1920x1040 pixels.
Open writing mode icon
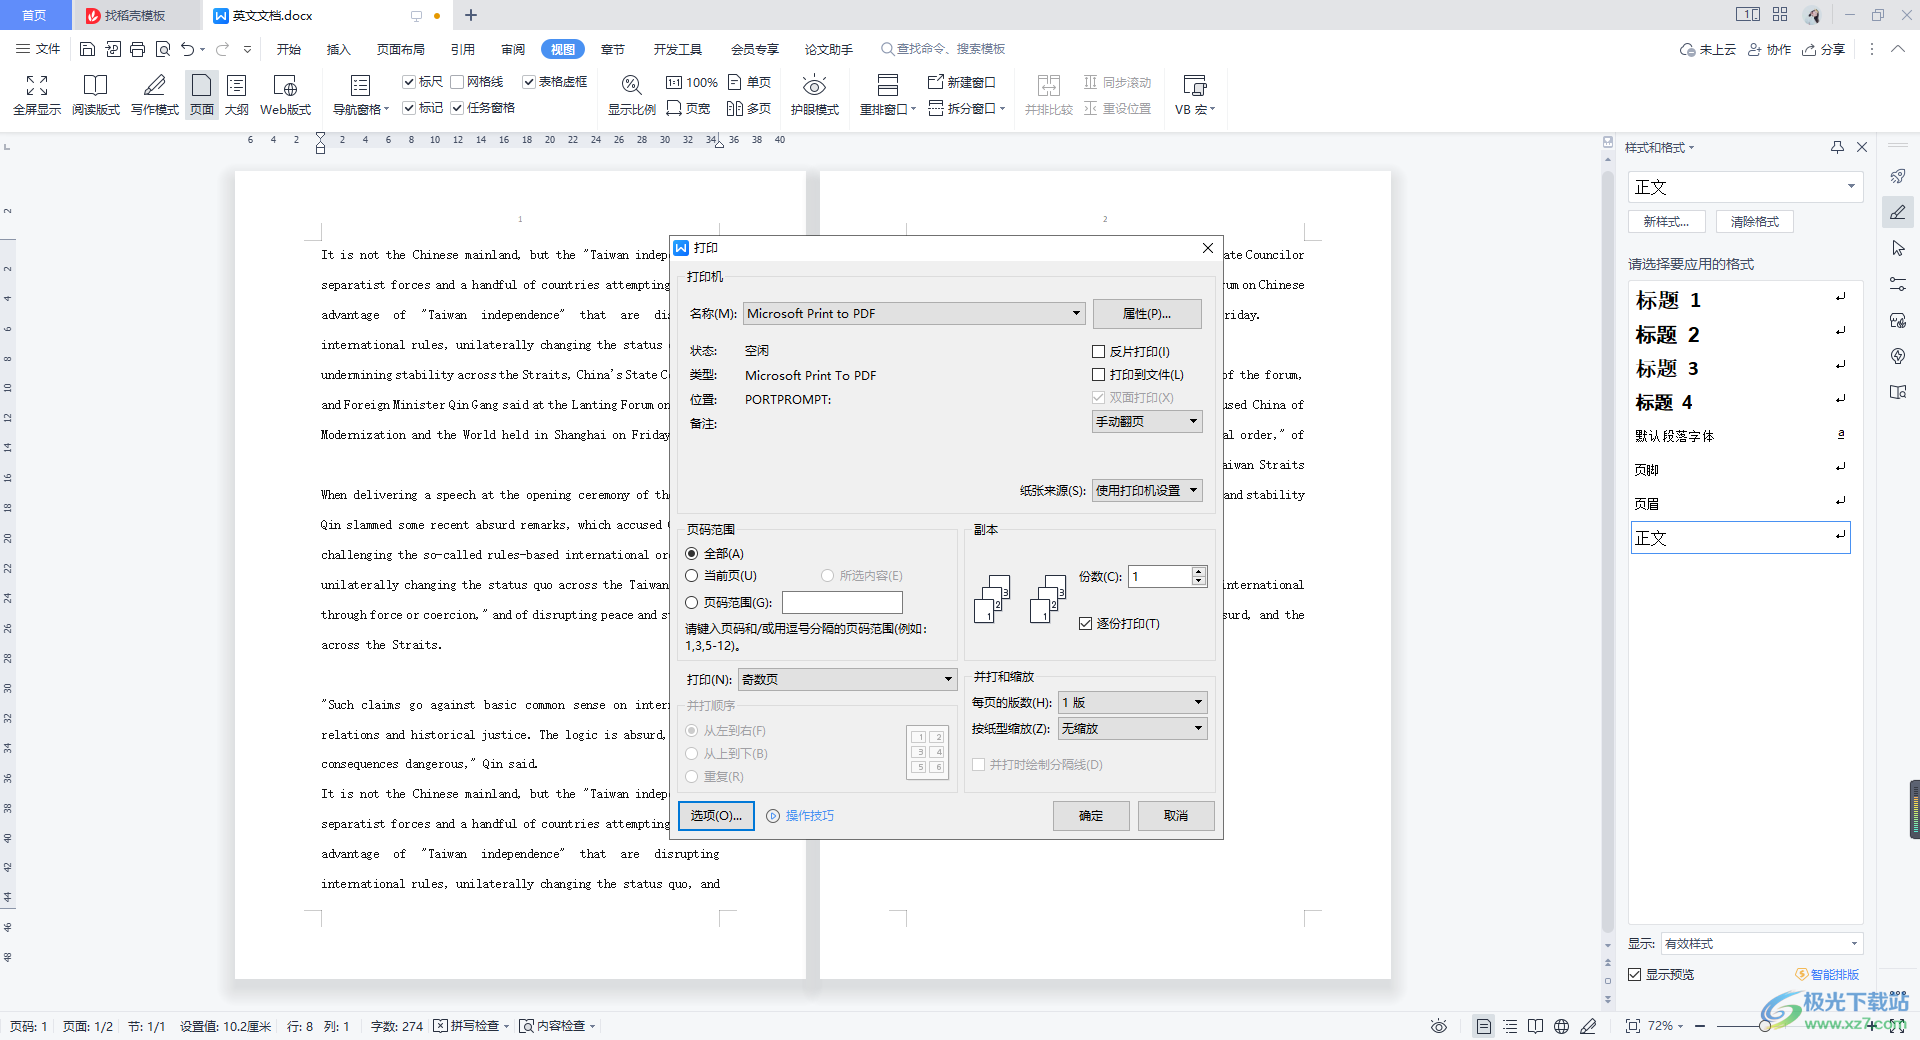tap(154, 86)
